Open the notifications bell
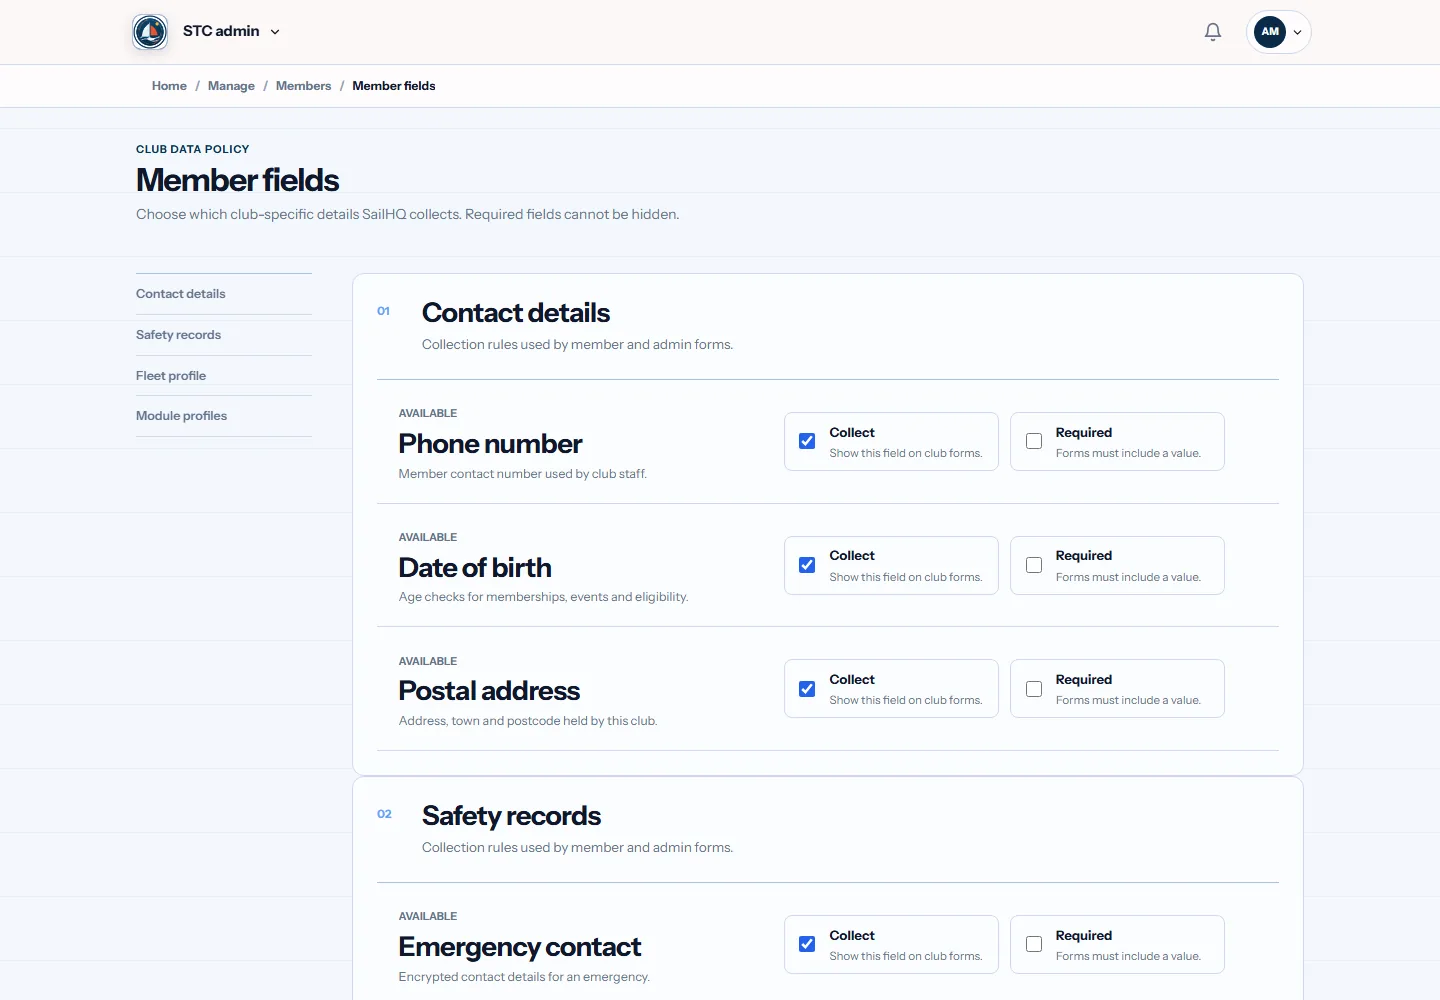Viewport: 1440px width, 1000px height. 1213,32
